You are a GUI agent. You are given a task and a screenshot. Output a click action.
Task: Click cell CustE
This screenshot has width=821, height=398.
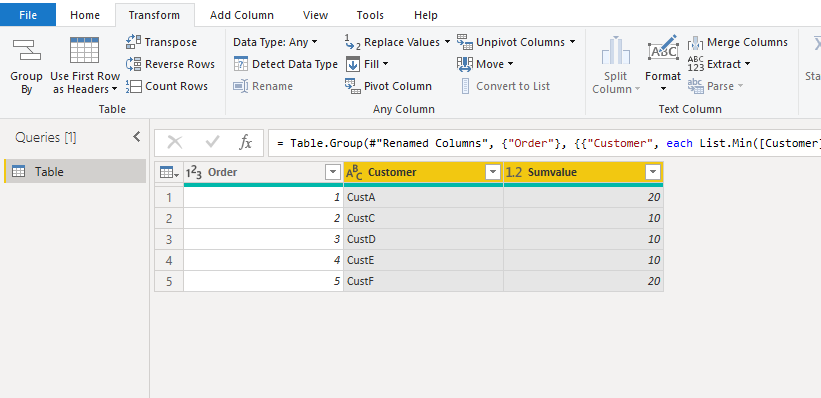pyautogui.click(x=424, y=260)
